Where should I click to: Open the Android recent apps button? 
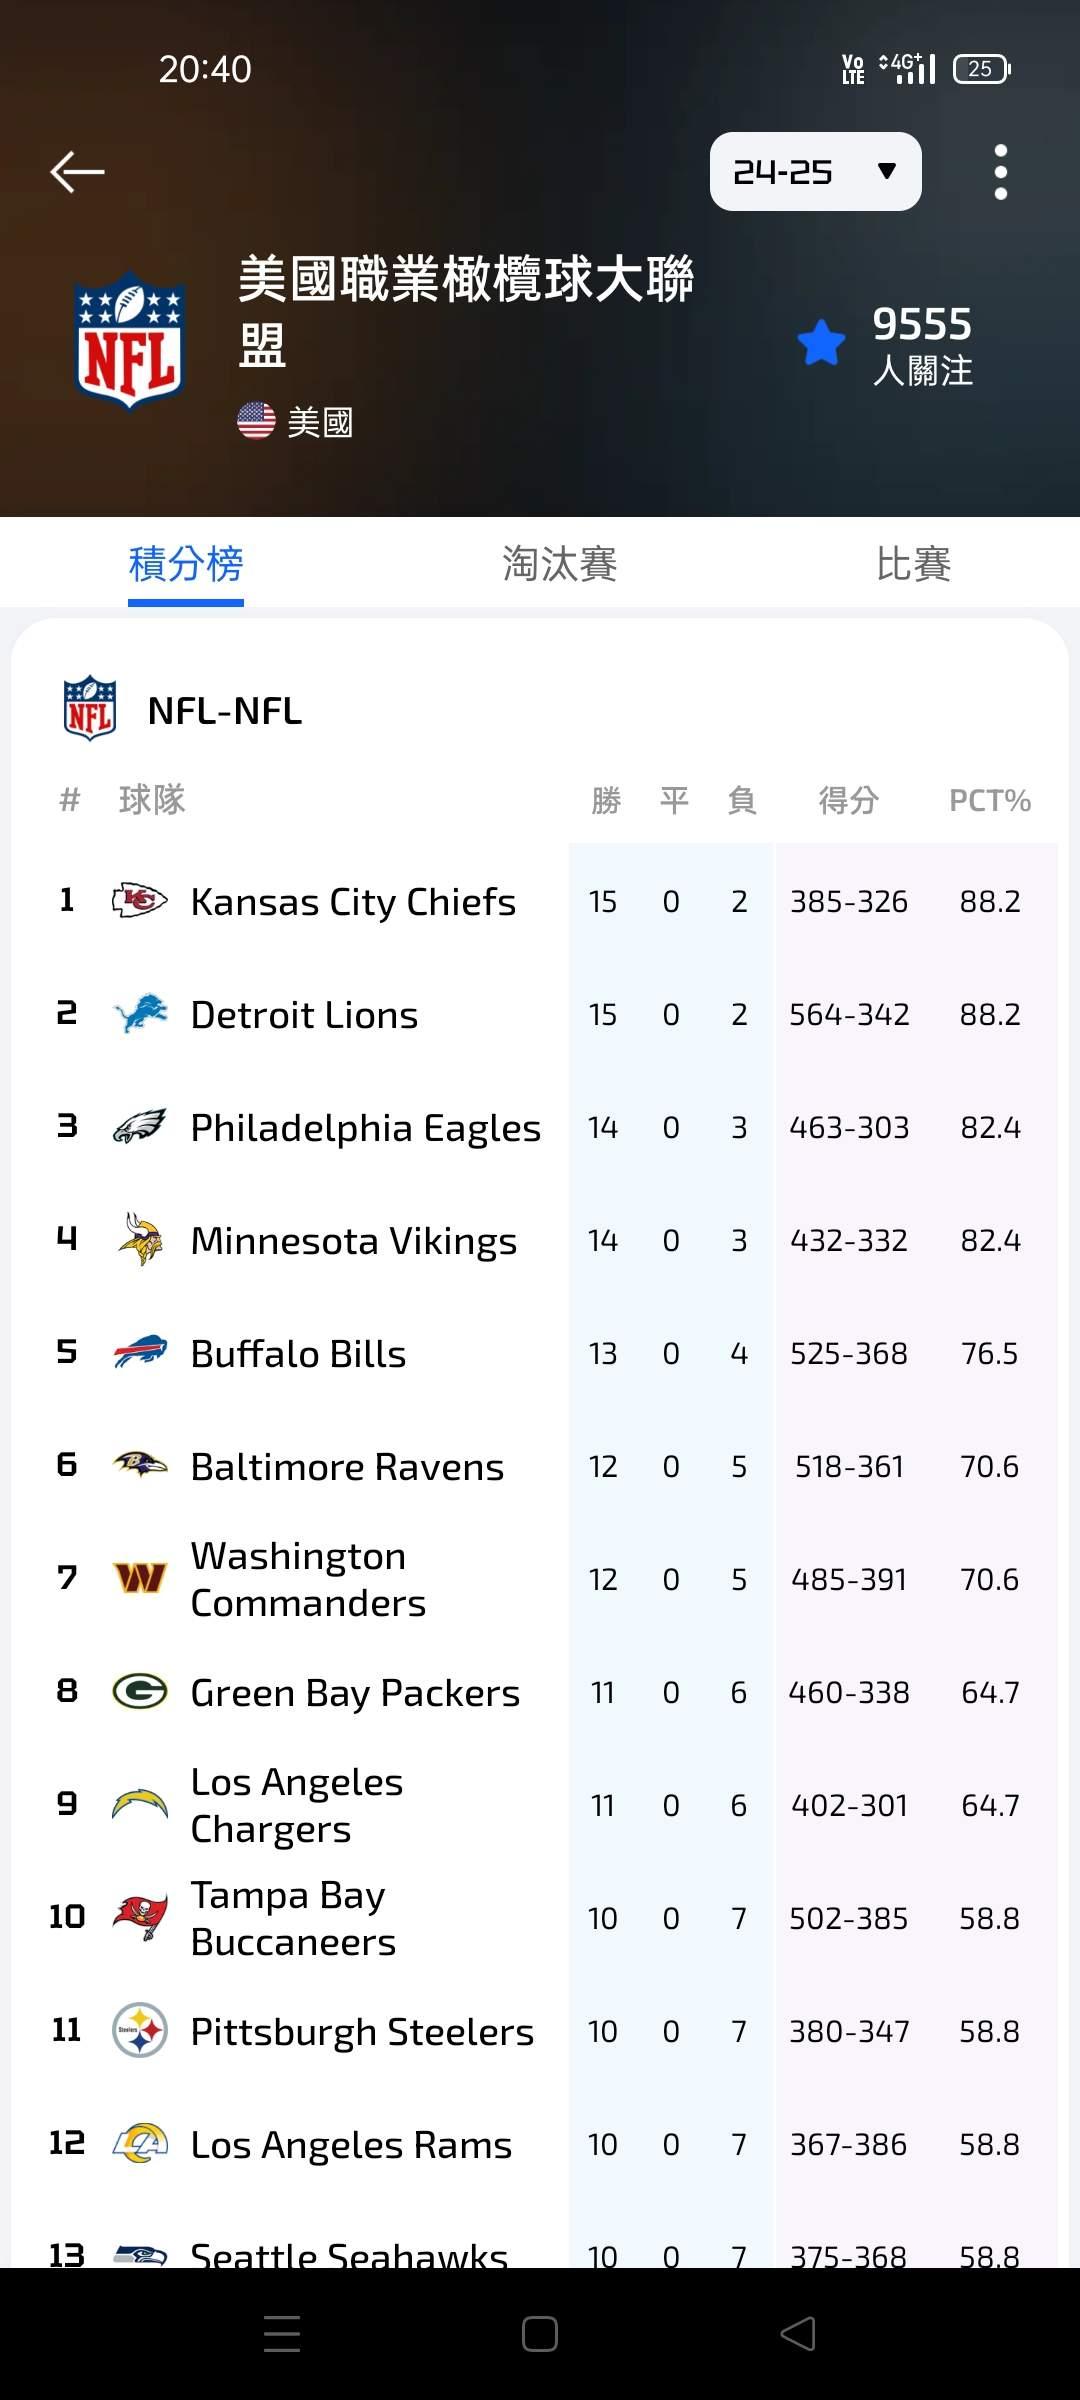[x=282, y=2334]
